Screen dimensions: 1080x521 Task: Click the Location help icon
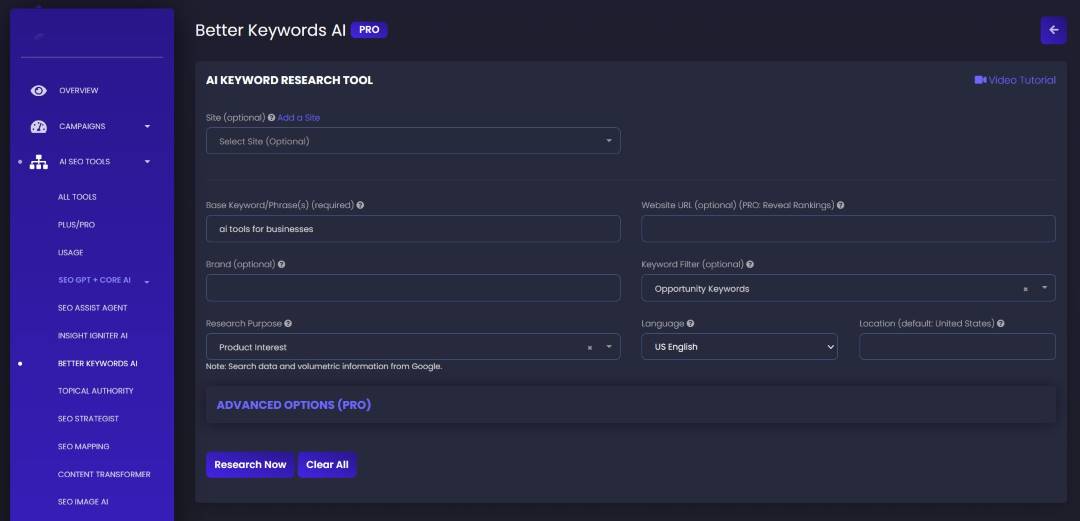pos(1000,323)
